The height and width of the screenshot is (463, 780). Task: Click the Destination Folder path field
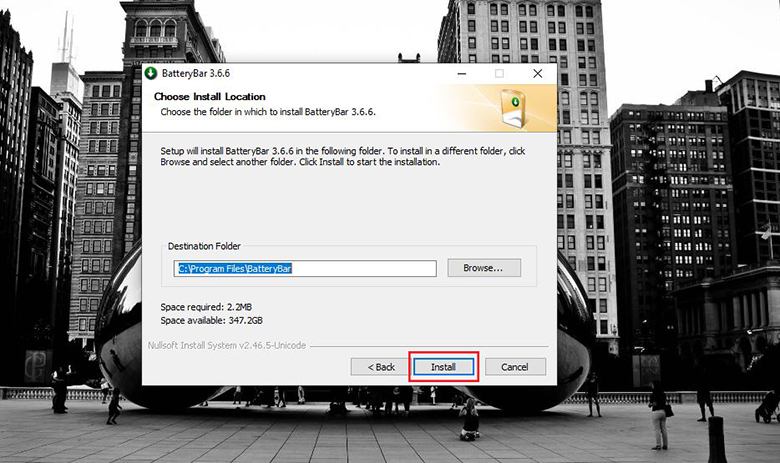coord(306,268)
